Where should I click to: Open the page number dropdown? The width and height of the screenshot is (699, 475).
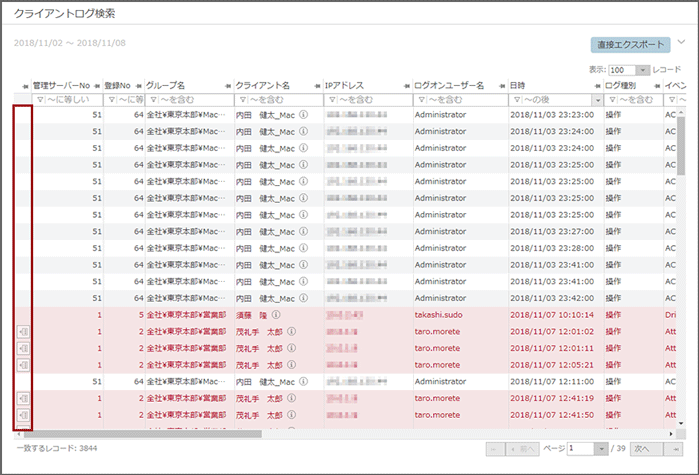600,449
